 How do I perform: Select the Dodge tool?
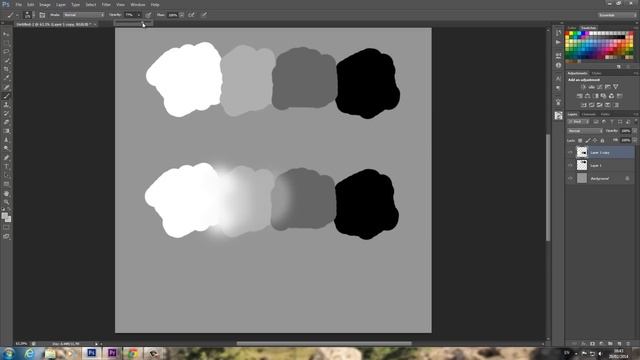pyautogui.click(x=6, y=149)
